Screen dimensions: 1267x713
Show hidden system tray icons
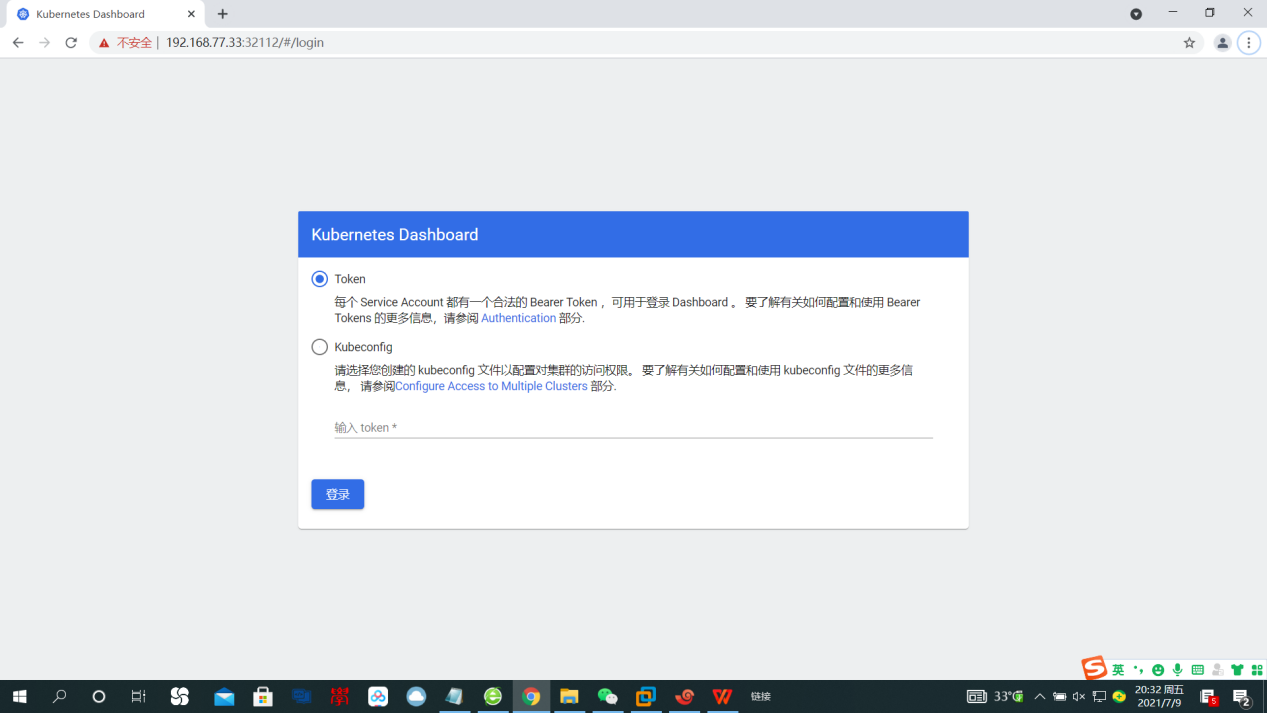pos(1040,696)
